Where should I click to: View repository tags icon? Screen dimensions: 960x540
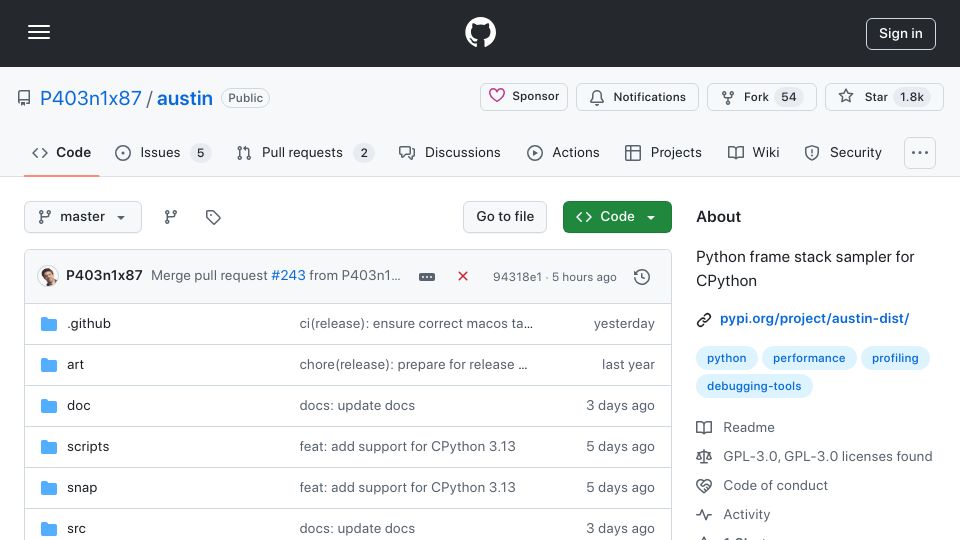[212, 217]
